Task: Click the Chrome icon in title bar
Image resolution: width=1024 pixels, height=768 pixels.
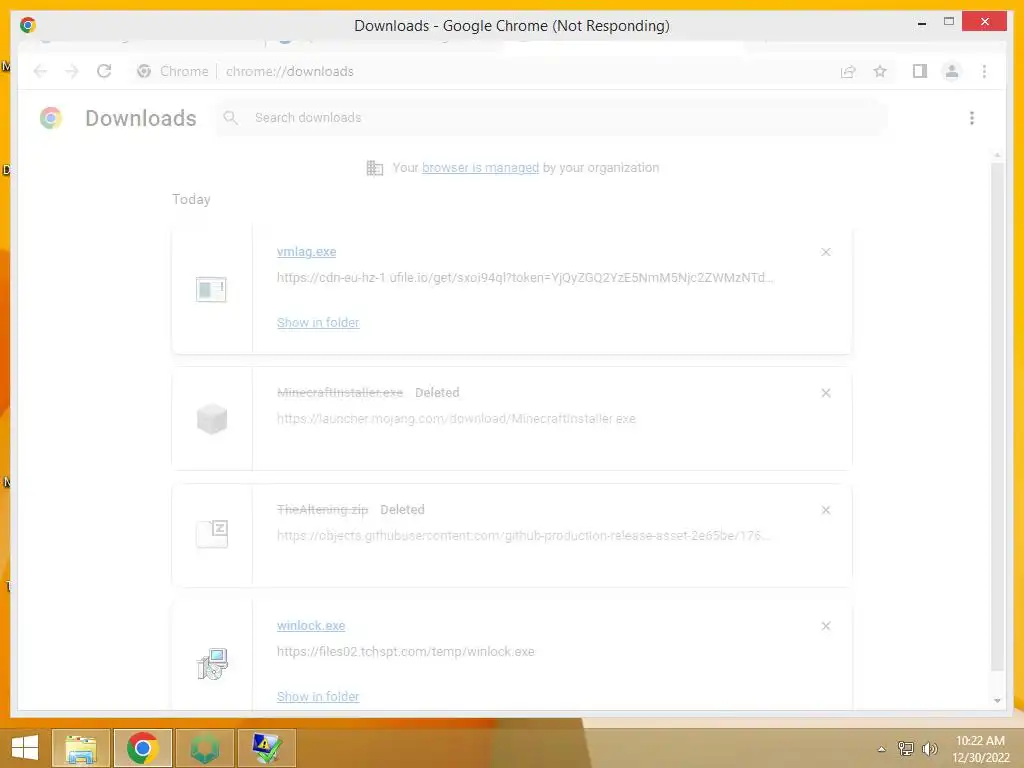Action: pyautogui.click(x=28, y=25)
